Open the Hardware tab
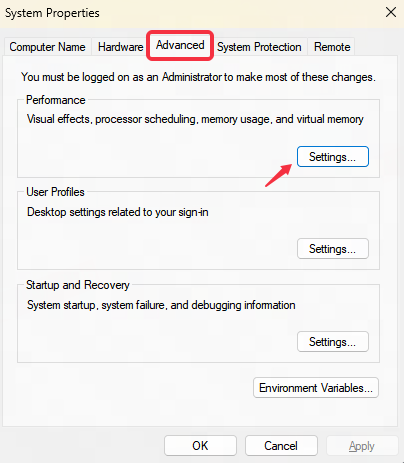 (120, 47)
